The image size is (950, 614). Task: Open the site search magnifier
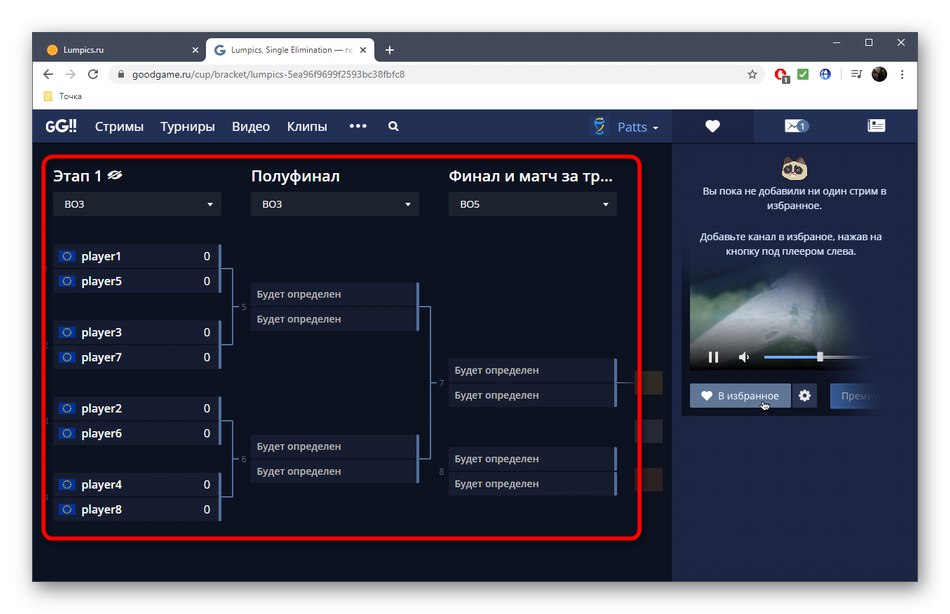pos(393,126)
